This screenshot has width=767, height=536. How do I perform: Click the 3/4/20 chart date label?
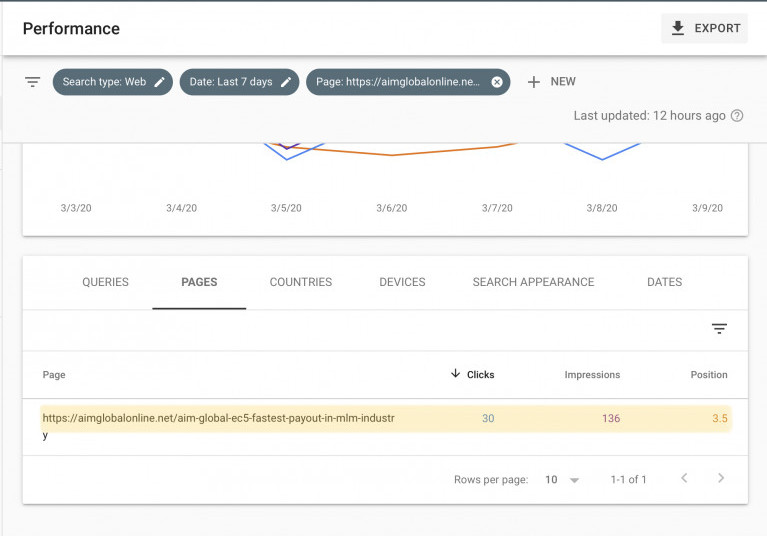181,208
